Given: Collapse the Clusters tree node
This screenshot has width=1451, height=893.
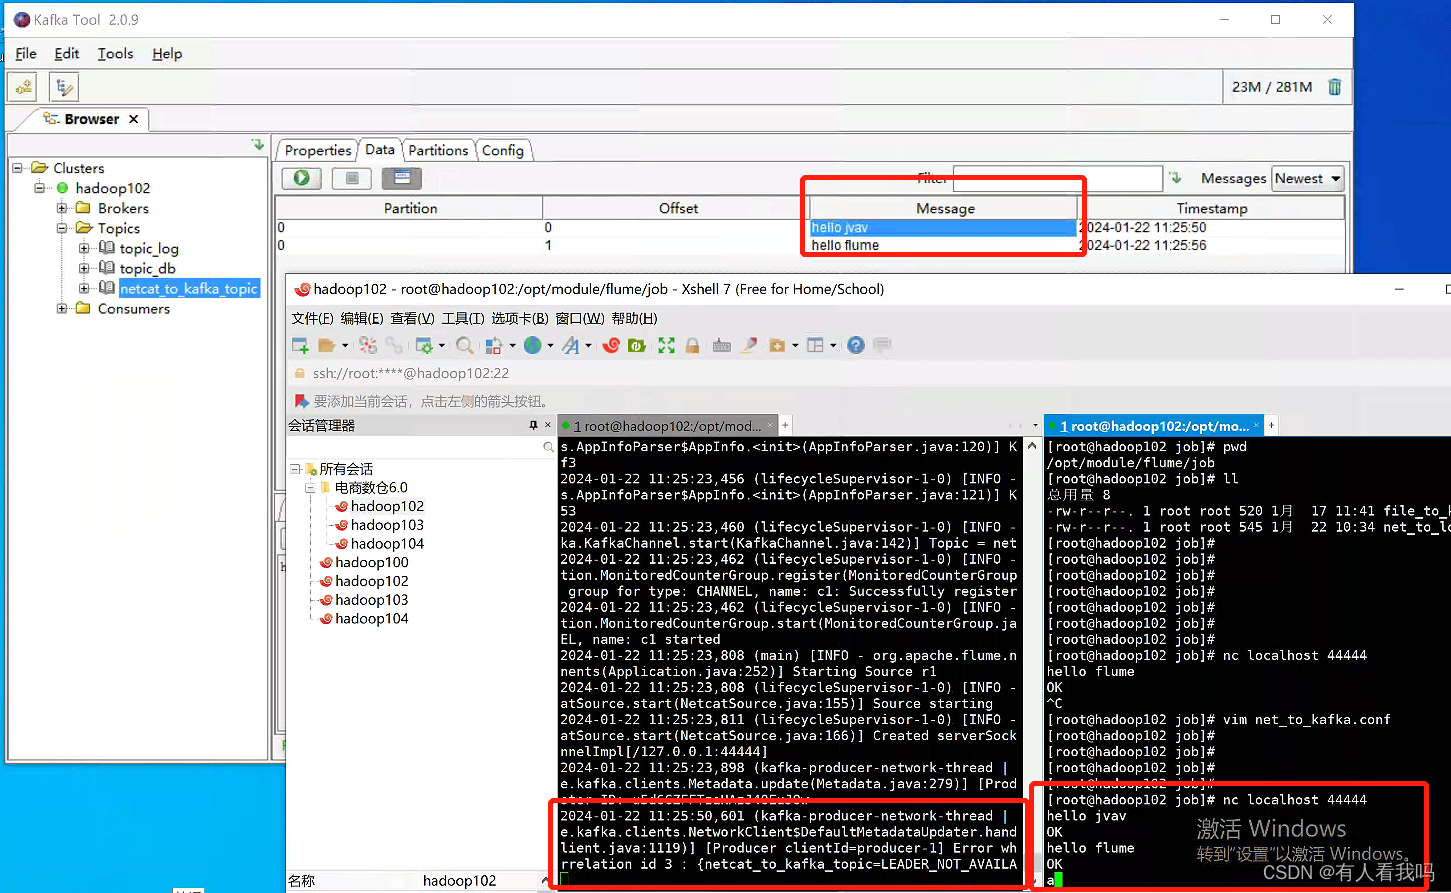Looking at the screenshot, I should [18, 168].
